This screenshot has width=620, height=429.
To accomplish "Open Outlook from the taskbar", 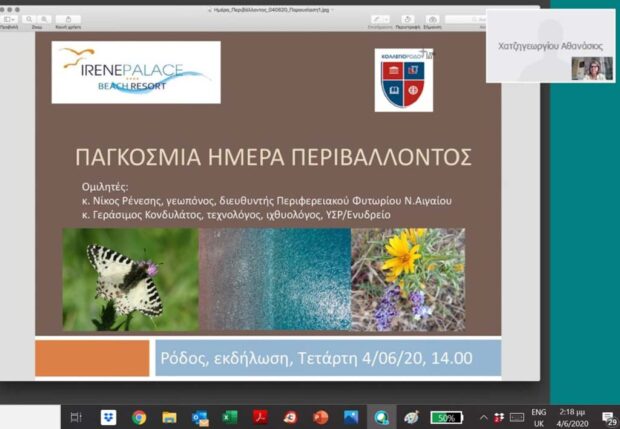I will coord(200,418).
